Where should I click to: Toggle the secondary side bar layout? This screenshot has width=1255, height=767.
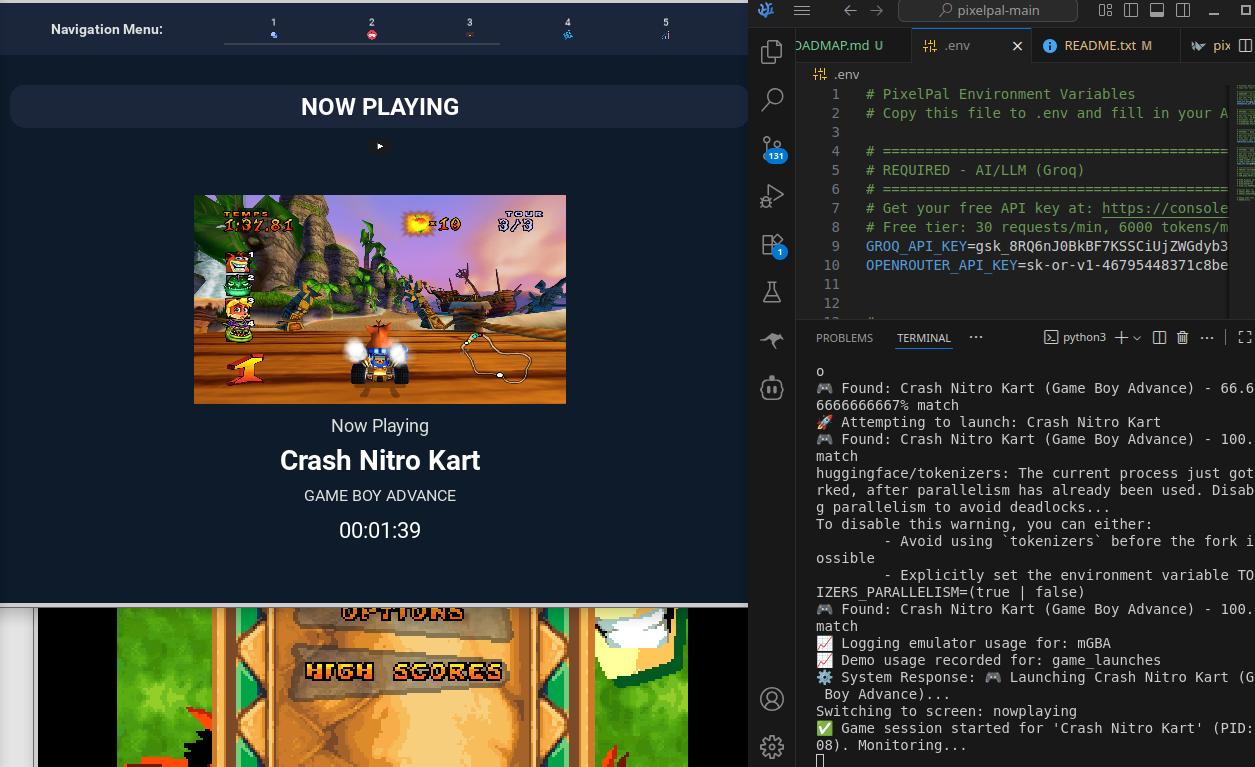click(x=1183, y=11)
